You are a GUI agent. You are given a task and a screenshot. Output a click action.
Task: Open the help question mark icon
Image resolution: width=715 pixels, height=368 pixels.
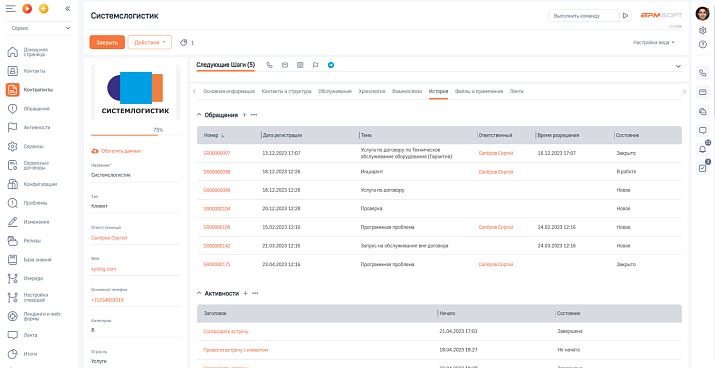tap(703, 44)
